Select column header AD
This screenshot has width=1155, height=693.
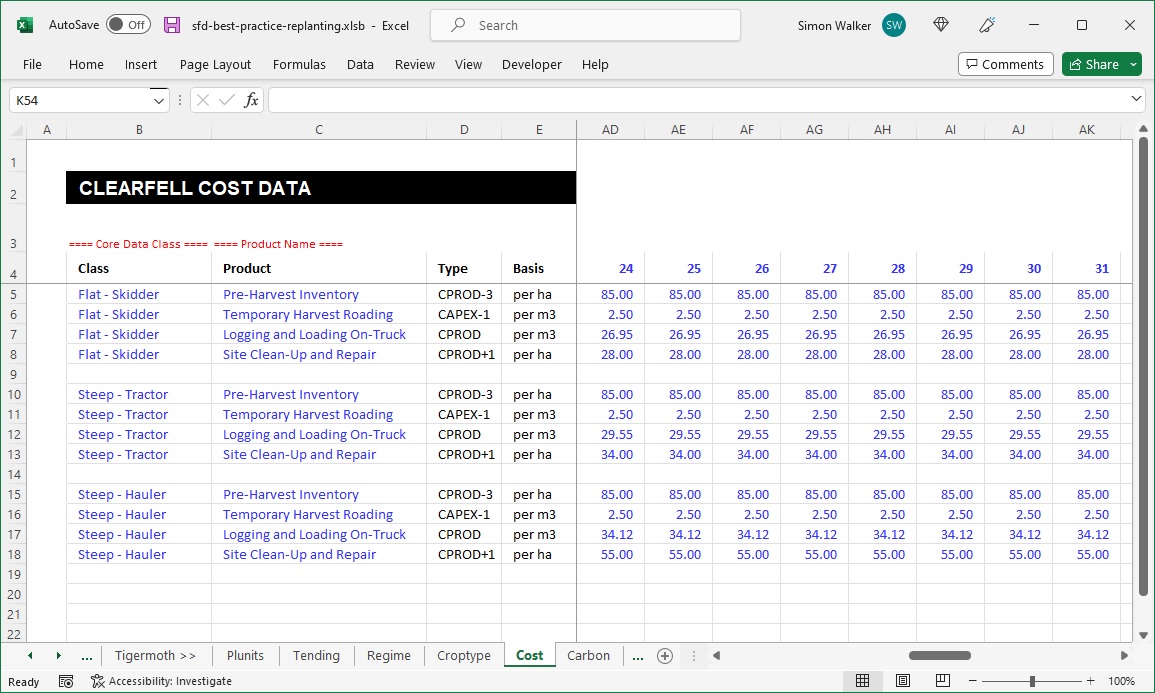[610, 130]
